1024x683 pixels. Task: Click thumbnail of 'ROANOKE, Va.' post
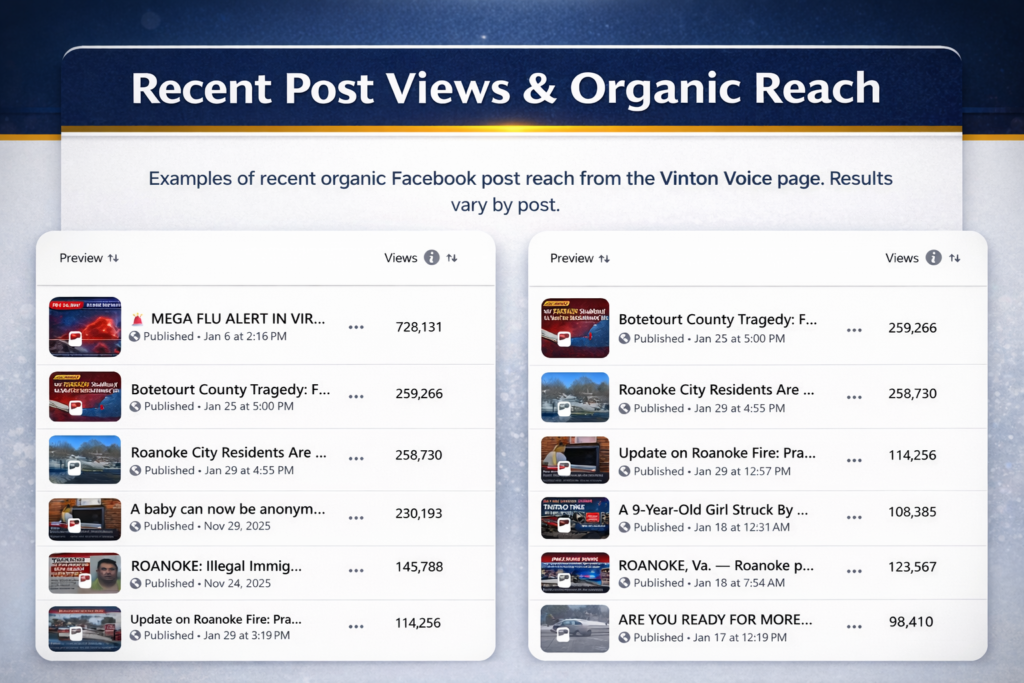click(x=574, y=573)
